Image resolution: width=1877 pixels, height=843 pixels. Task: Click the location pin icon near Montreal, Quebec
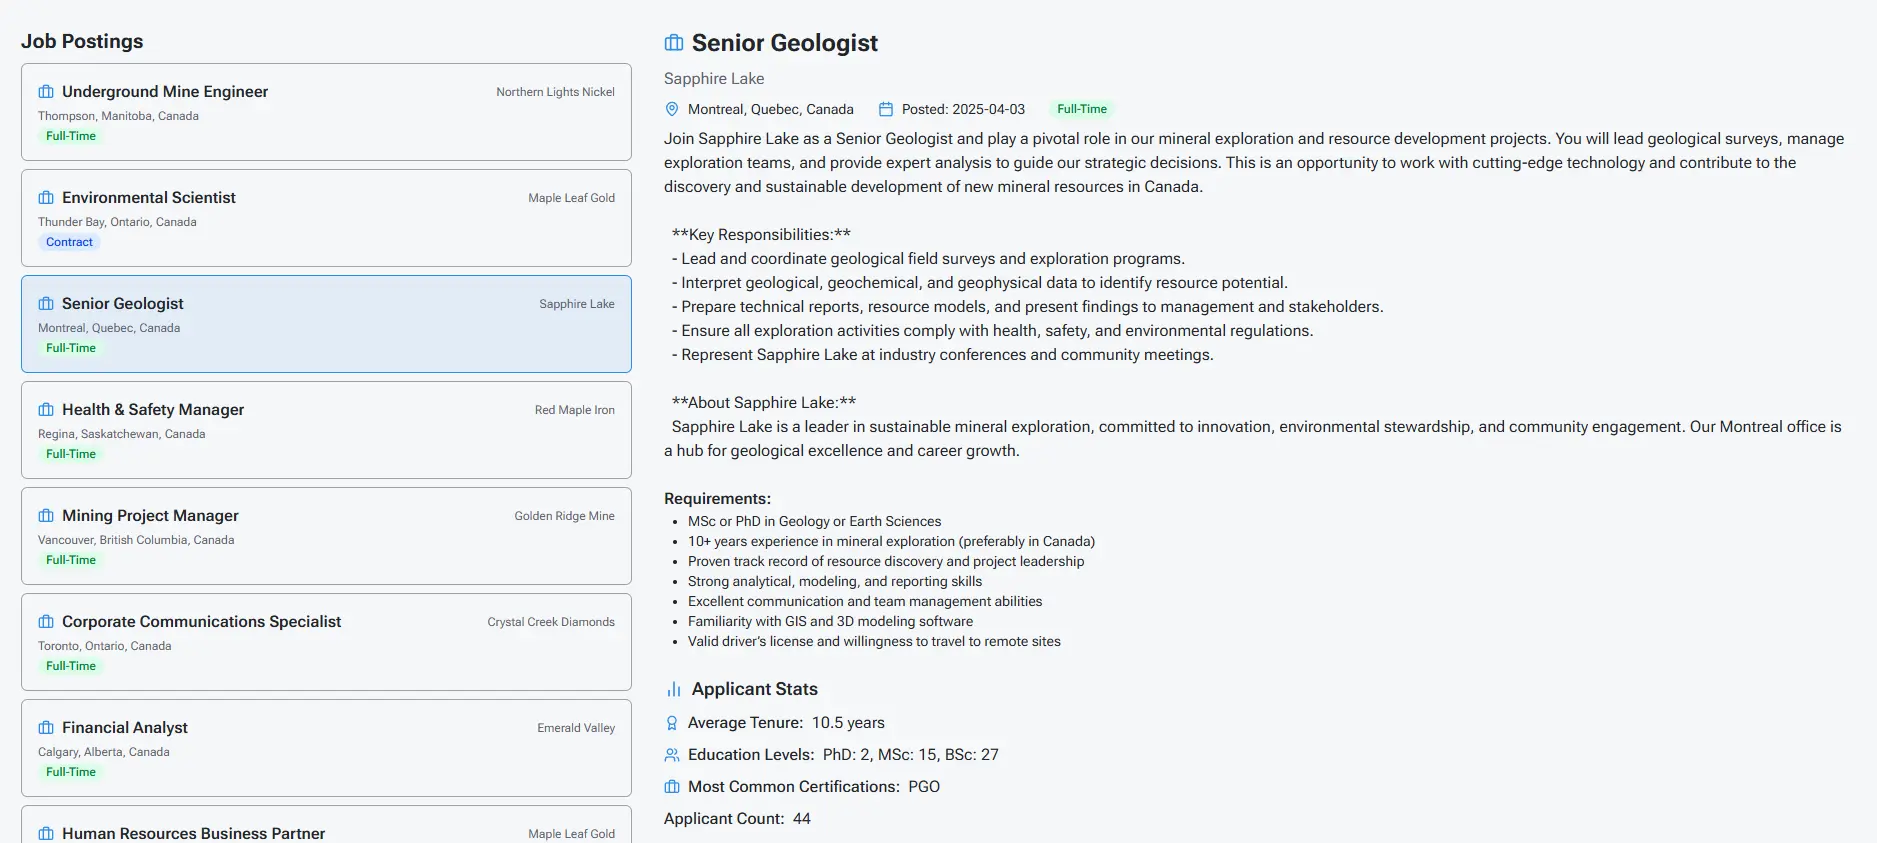671,108
